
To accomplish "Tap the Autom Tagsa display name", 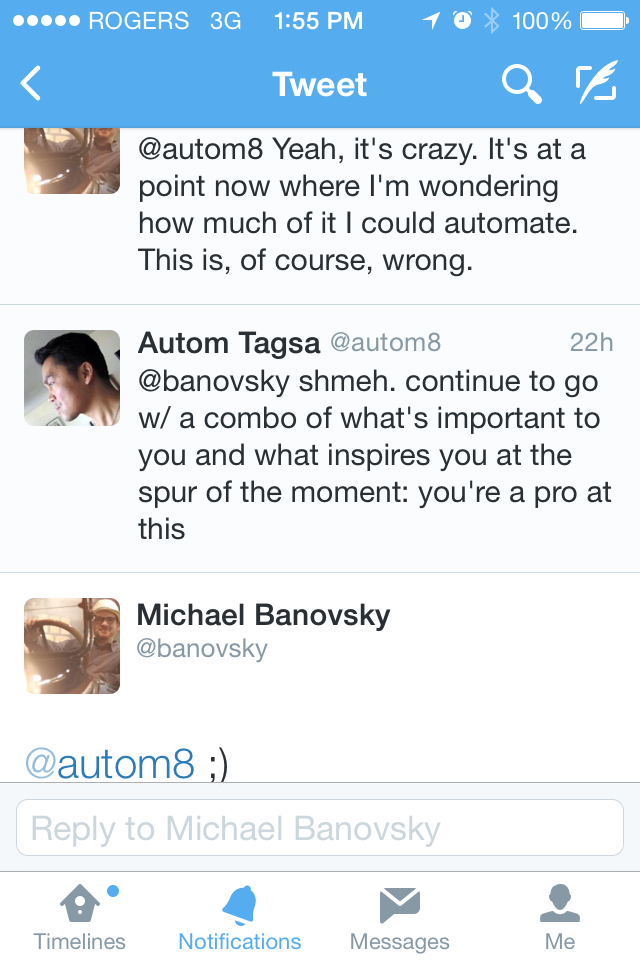I will [x=229, y=343].
